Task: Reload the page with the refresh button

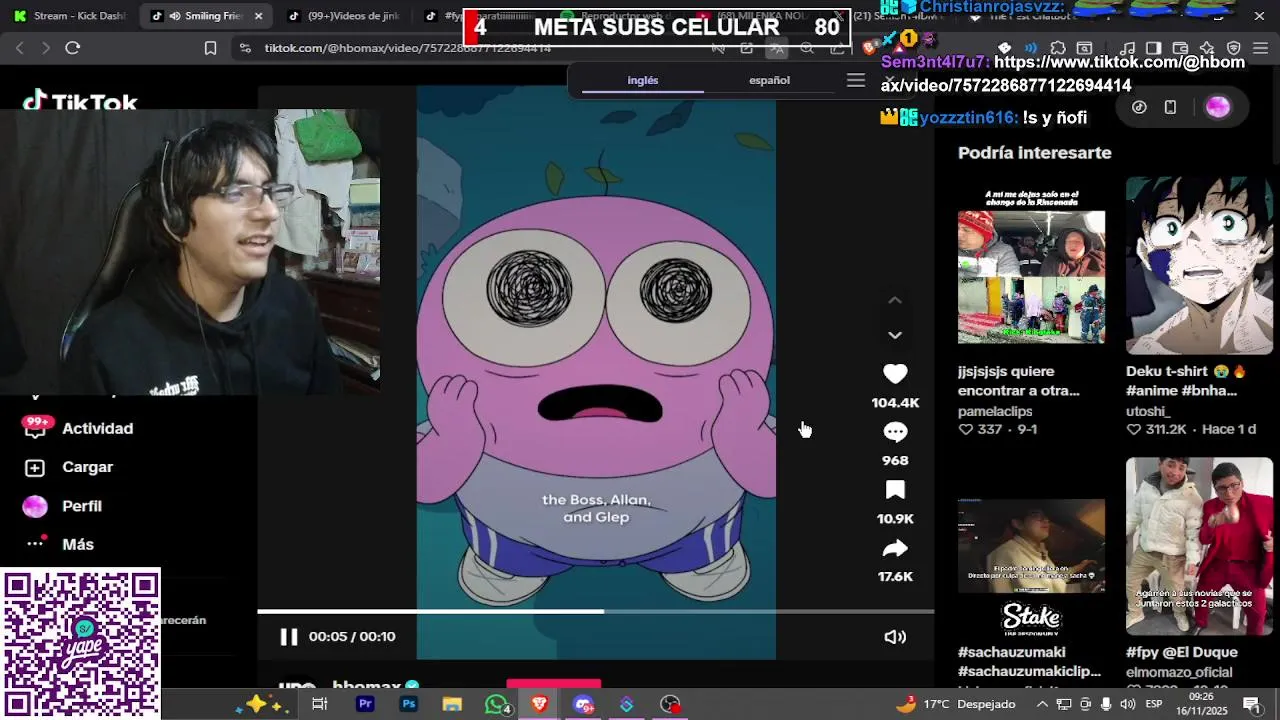Action: 72,48
